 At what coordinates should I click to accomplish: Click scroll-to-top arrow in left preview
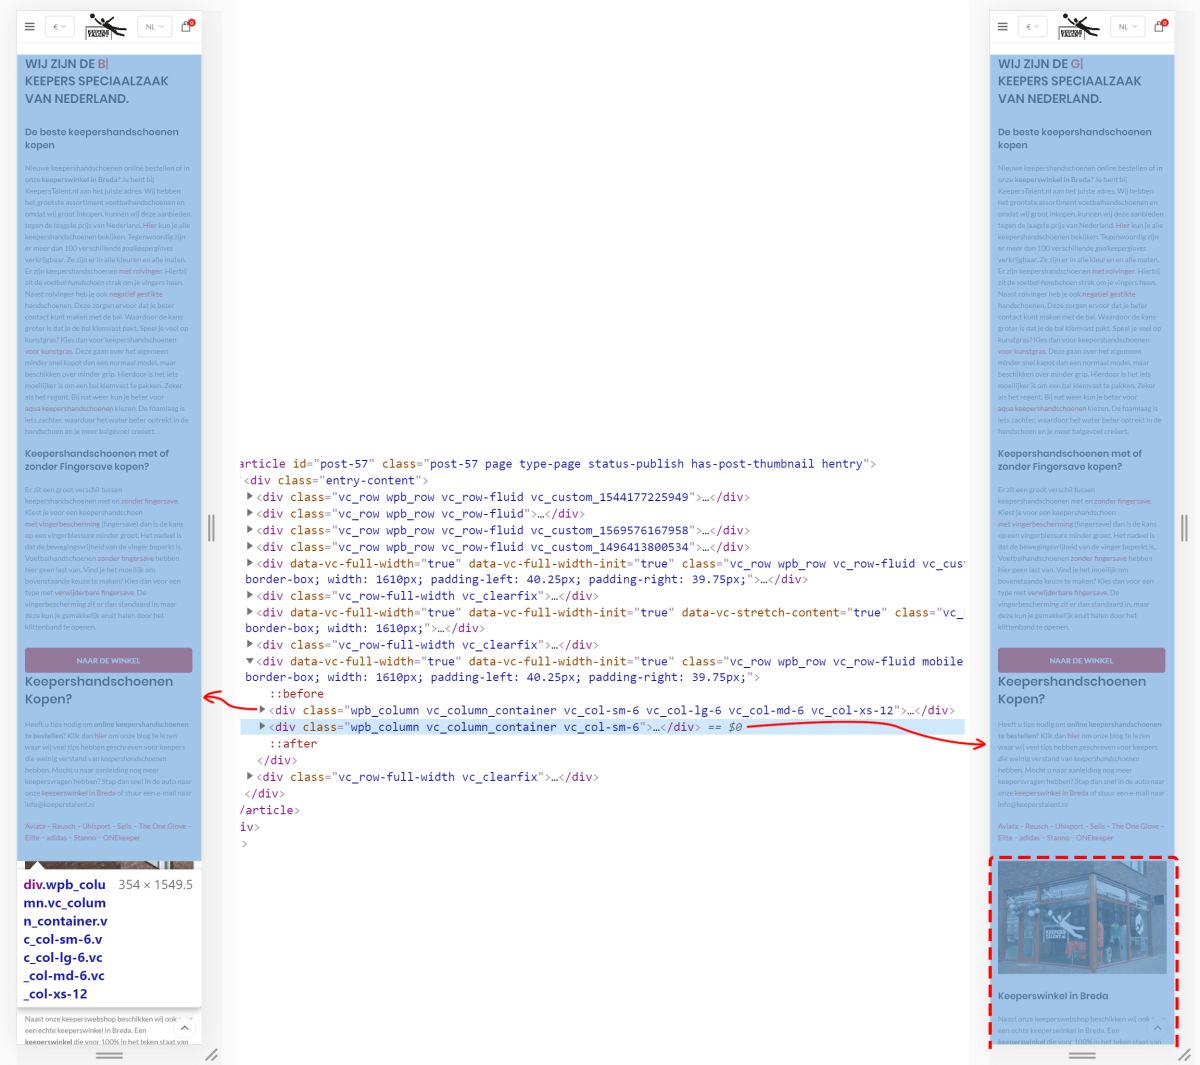click(x=185, y=1028)
